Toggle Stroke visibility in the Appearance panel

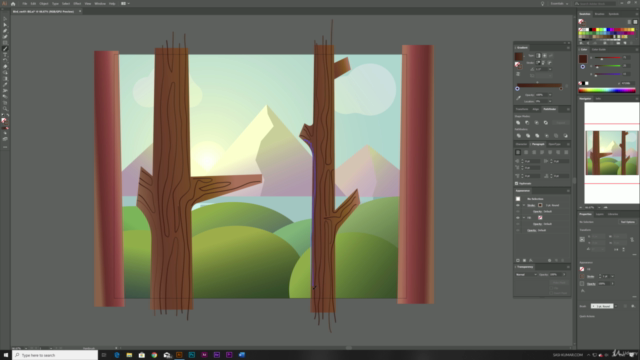518,205
